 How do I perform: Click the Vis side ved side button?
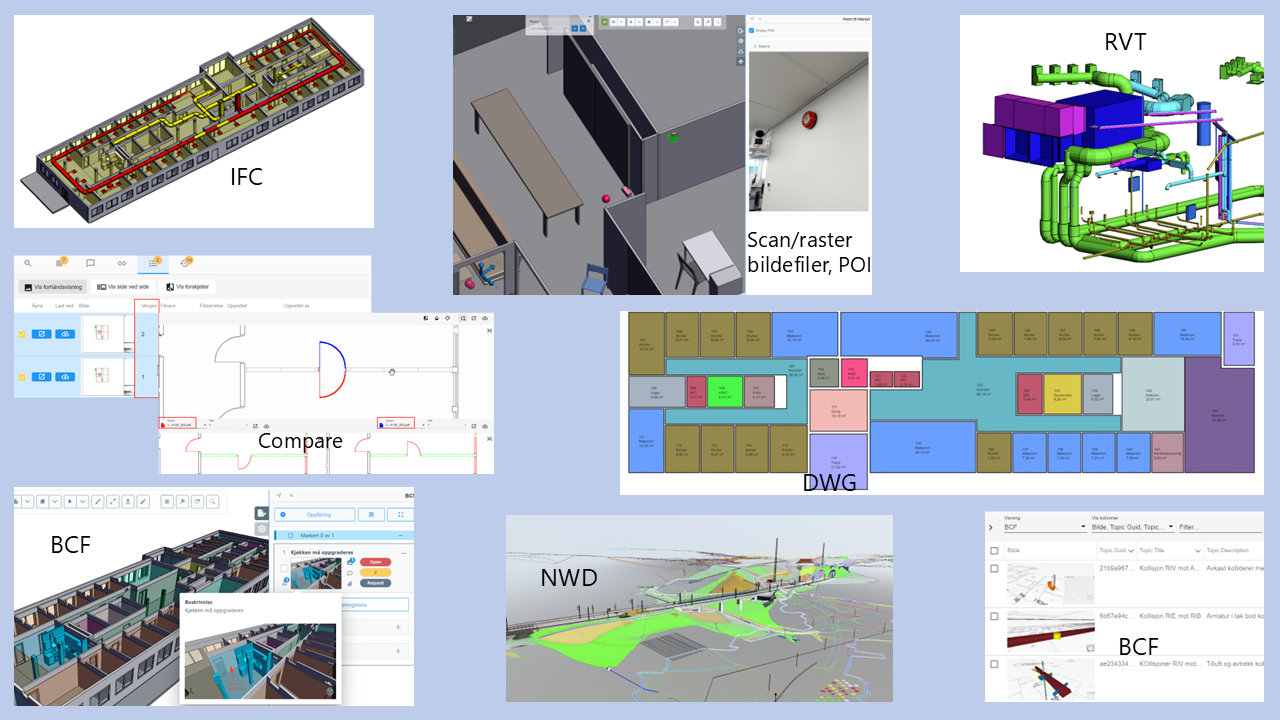click(123, 287)
